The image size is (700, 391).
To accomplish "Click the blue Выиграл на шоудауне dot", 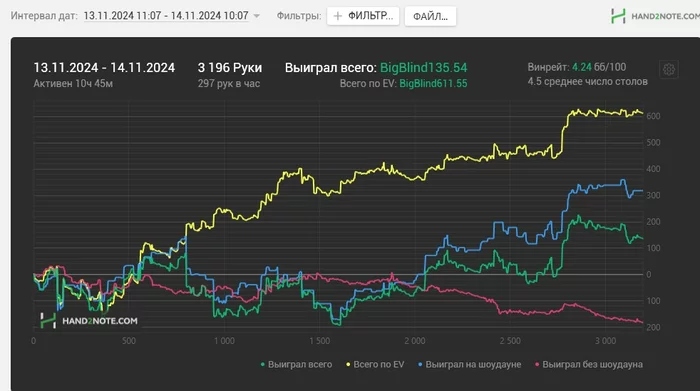I will point(420,365).
